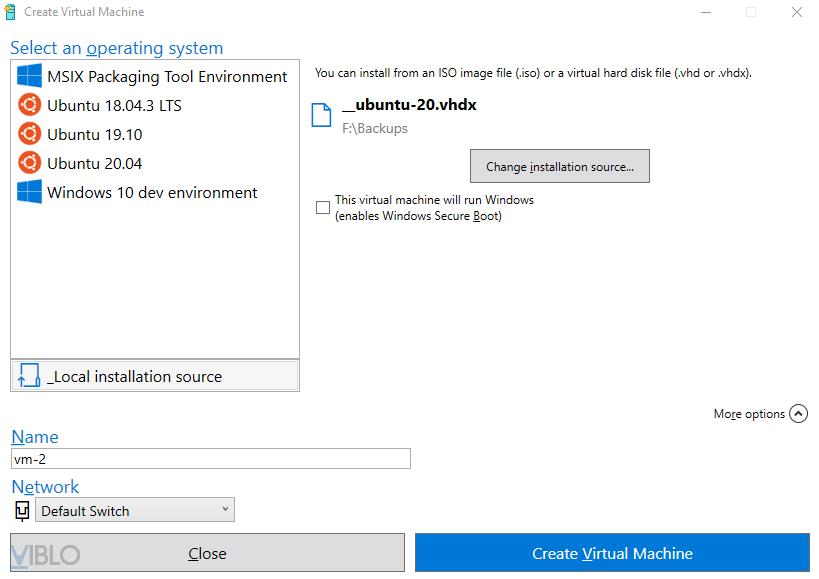Click the Create Virtual Machine title bar icon
Image resolution: width=819 pixels, height=579 pixels.
click(x=10, y=12)
